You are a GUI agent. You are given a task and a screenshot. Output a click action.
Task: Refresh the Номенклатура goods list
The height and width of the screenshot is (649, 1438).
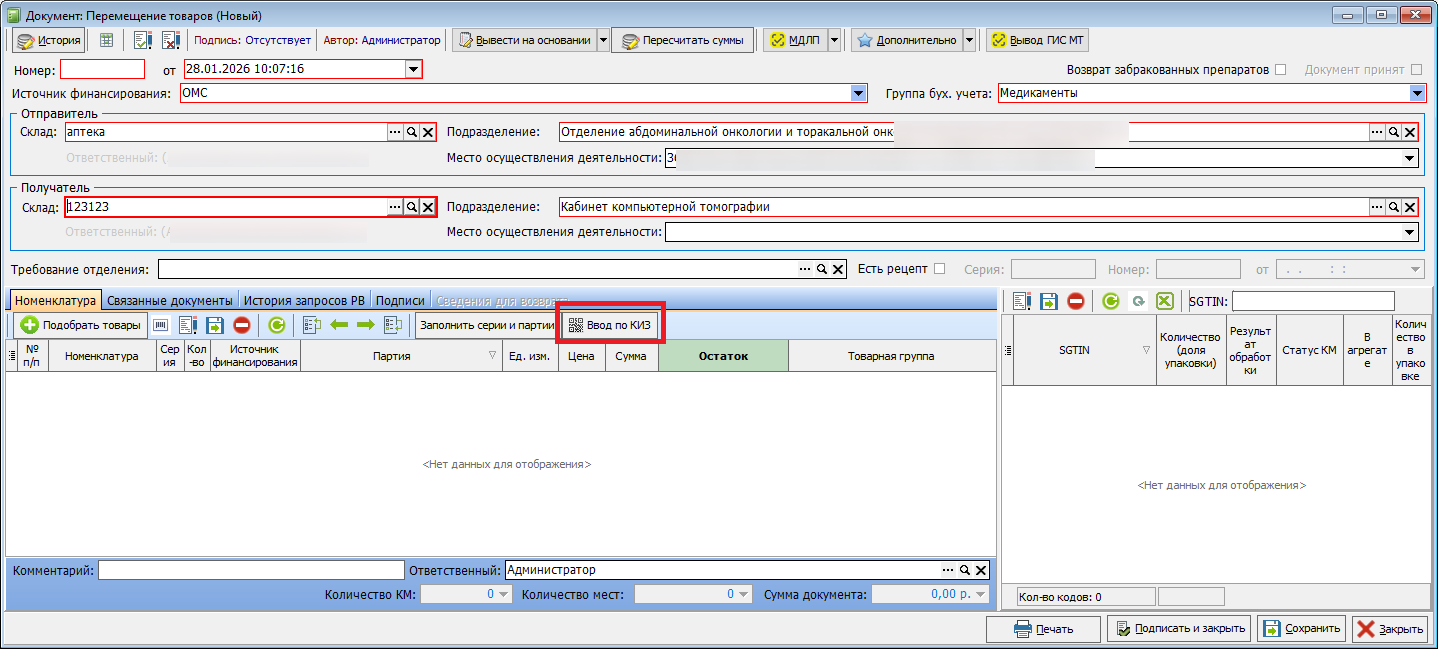(277, 325)
